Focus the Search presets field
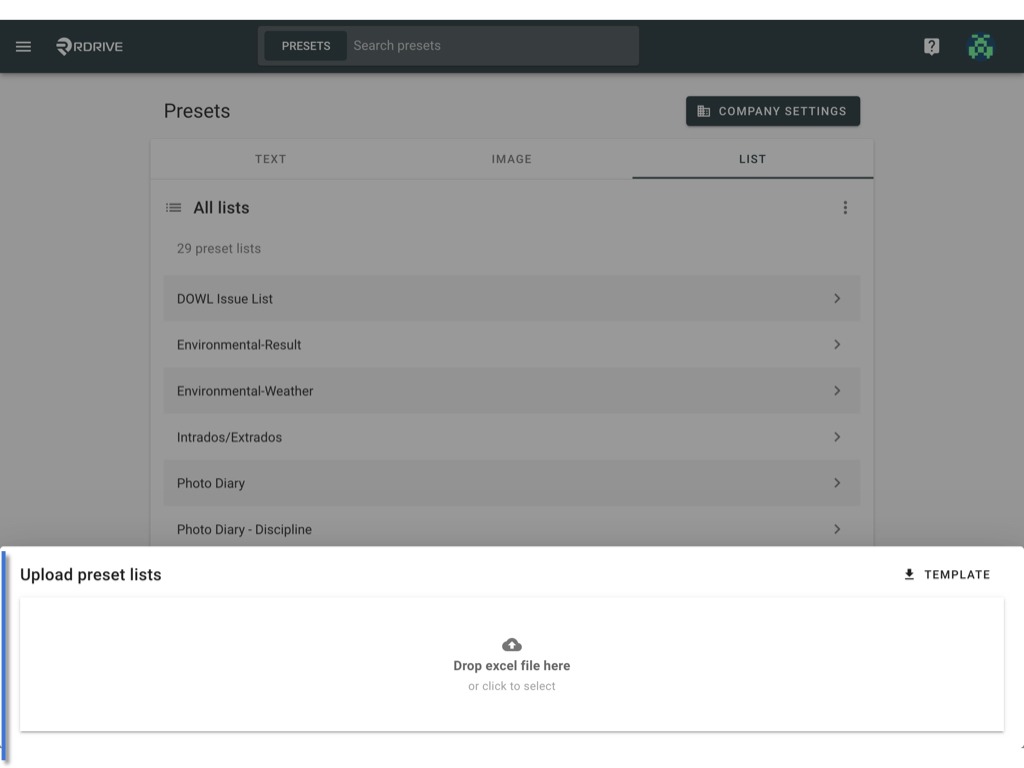Image resolution: width=1024 pixels, height=768 pixels. pos(493,46)
